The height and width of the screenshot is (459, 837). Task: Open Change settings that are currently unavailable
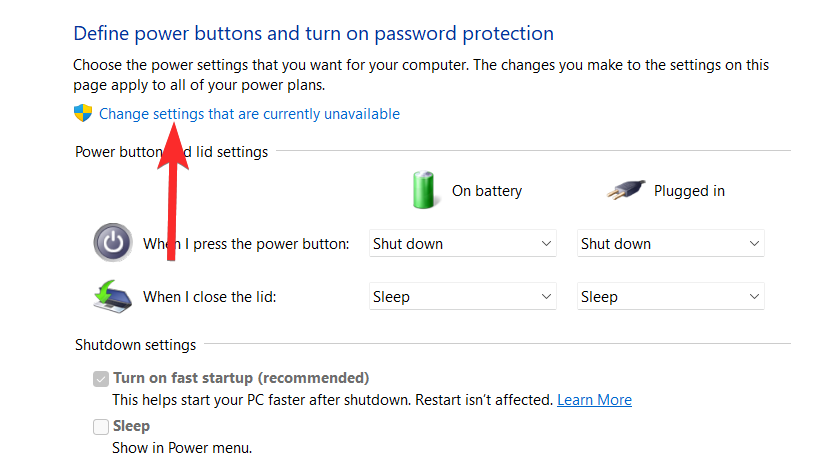click(249, 114)
